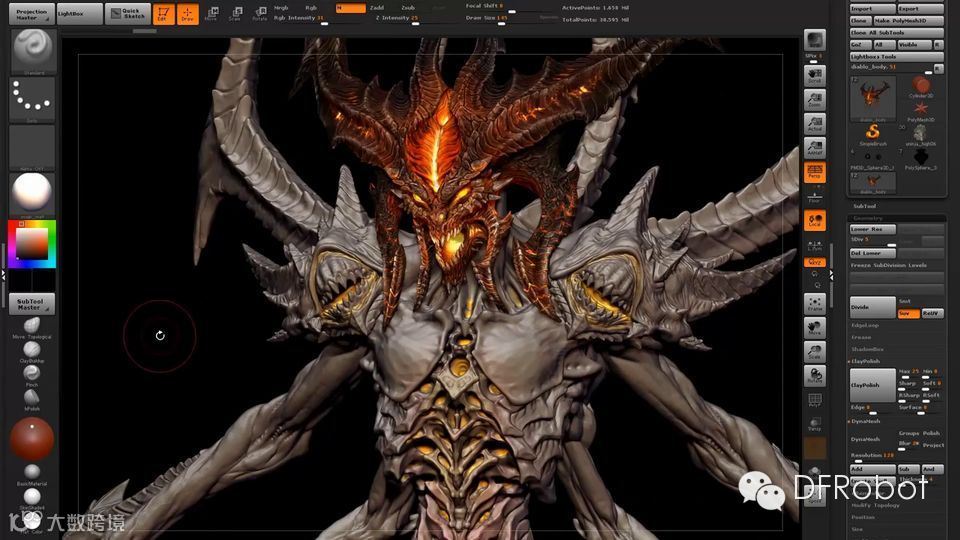Toggle Transp transparency display
Viewport: 960px width, 540px height.
[814, 424]
